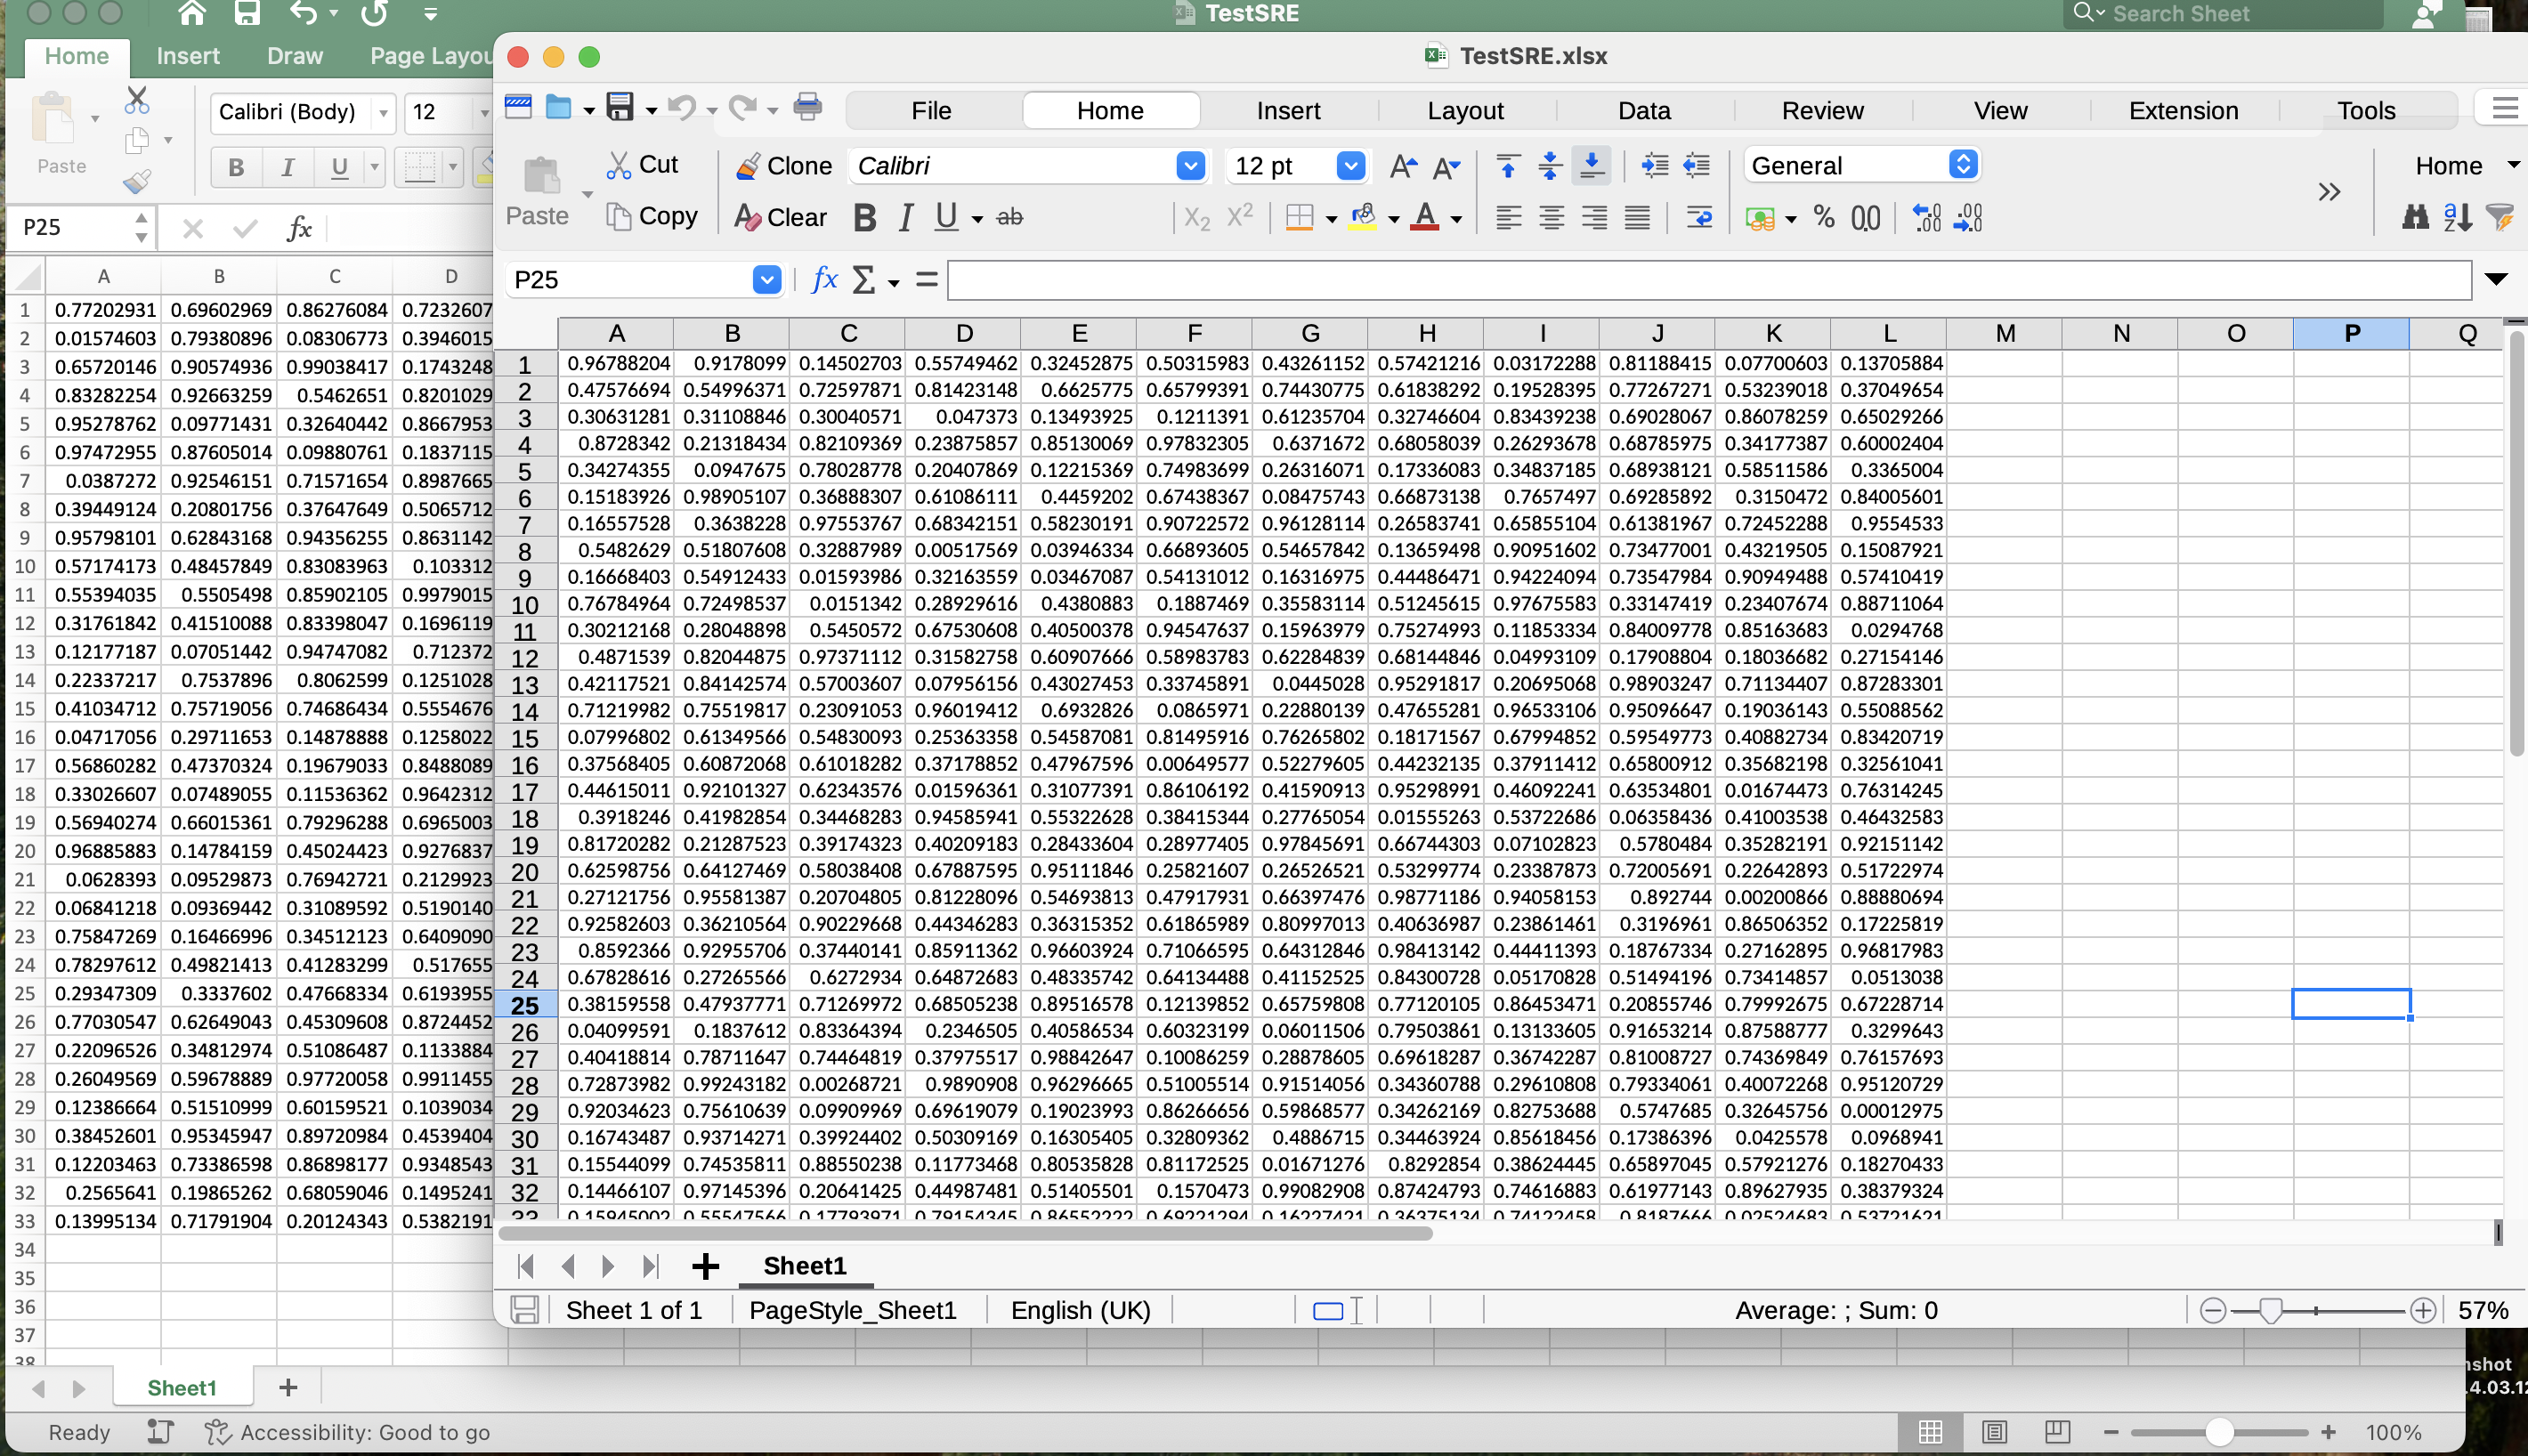Toggle Strikethrough text formatting
The image size is (2528, 1456).
pos(1010,217)
